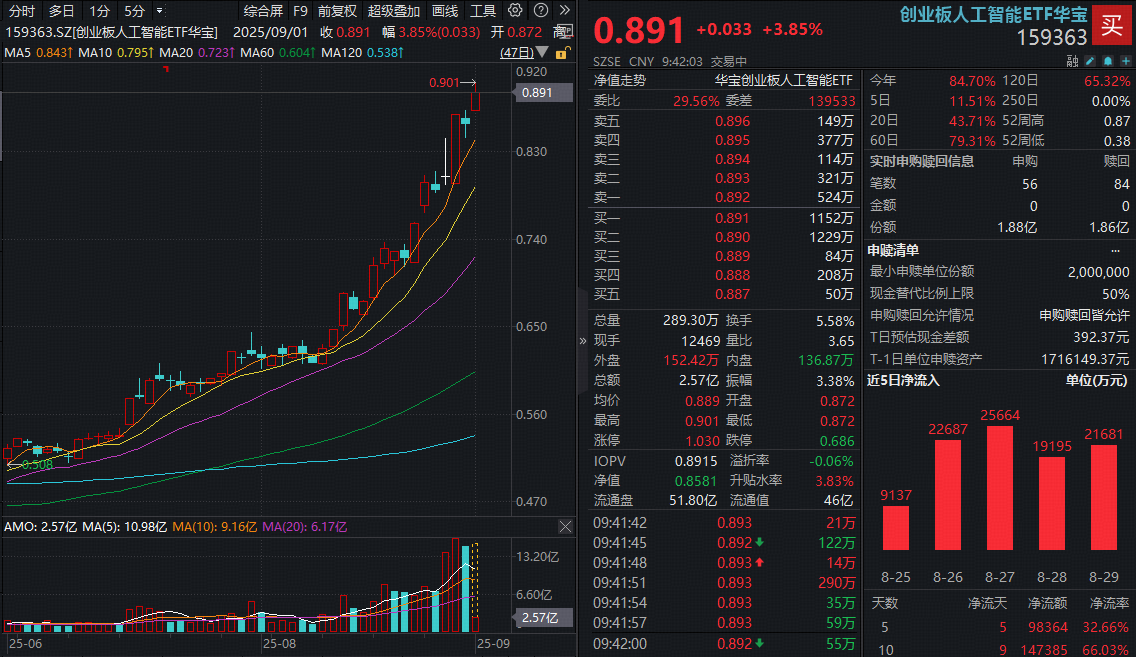Viewport: 1136px width, 657px height.
Task: Toggle 超级叠加 overlay mode
Action: pos(393,11)
